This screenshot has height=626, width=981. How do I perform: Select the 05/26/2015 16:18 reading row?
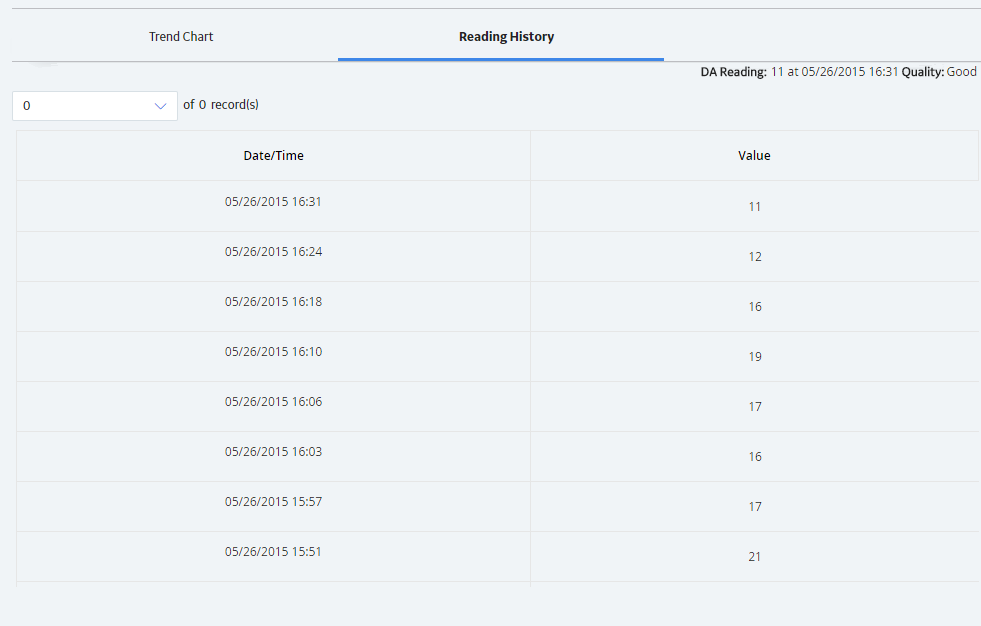(497, 306)
